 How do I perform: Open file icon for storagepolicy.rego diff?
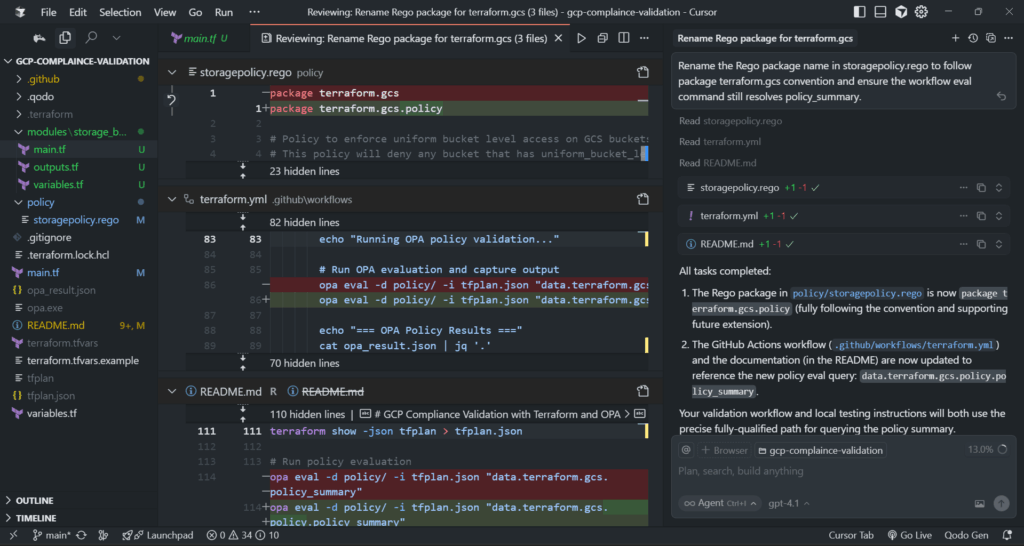643,72
